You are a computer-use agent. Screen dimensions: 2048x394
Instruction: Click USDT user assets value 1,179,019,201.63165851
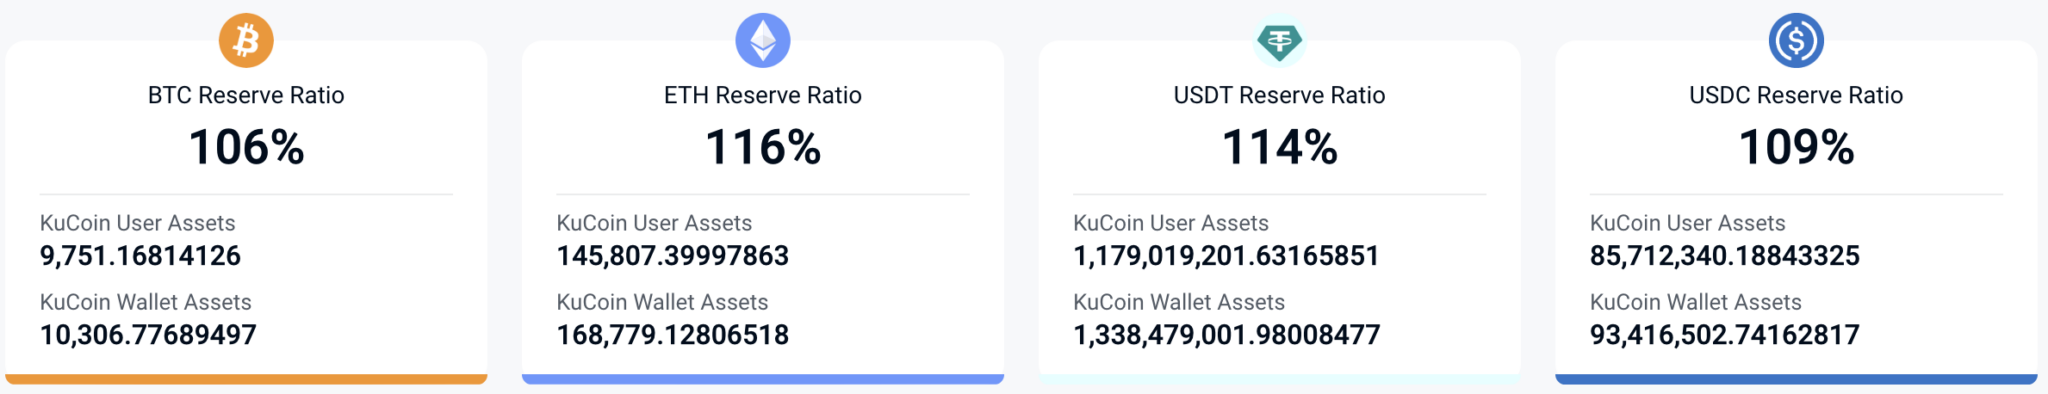pyautogui.click(x=1226, y=256)
